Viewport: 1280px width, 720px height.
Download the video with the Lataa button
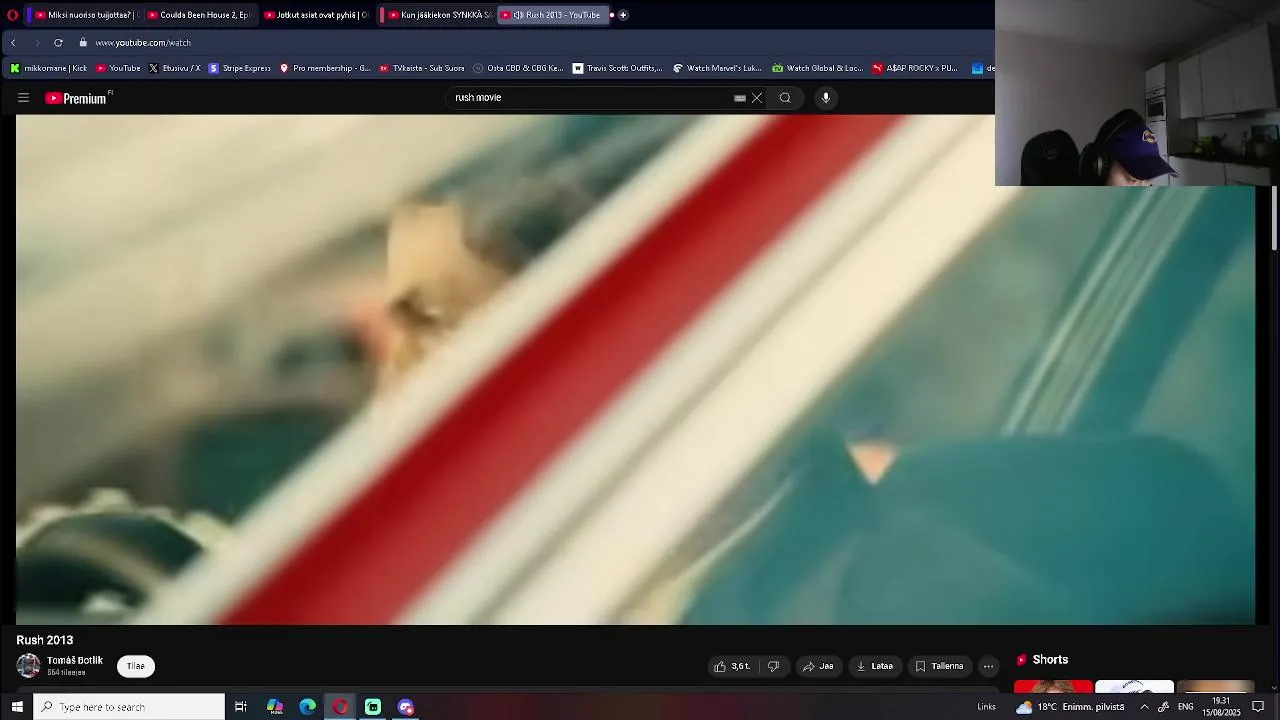875,666
